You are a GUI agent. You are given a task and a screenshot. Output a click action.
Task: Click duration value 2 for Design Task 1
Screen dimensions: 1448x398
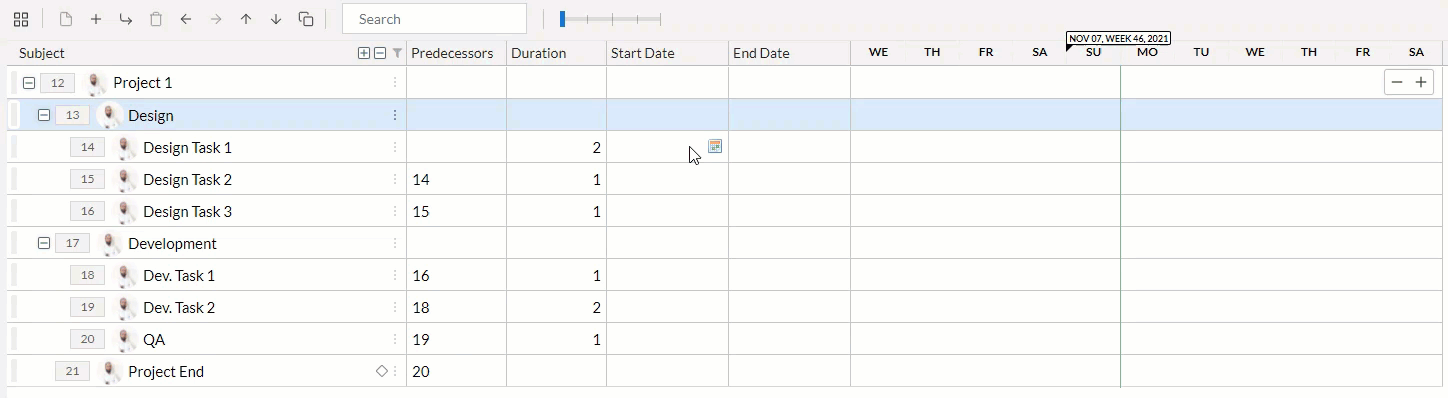point(597,147)
